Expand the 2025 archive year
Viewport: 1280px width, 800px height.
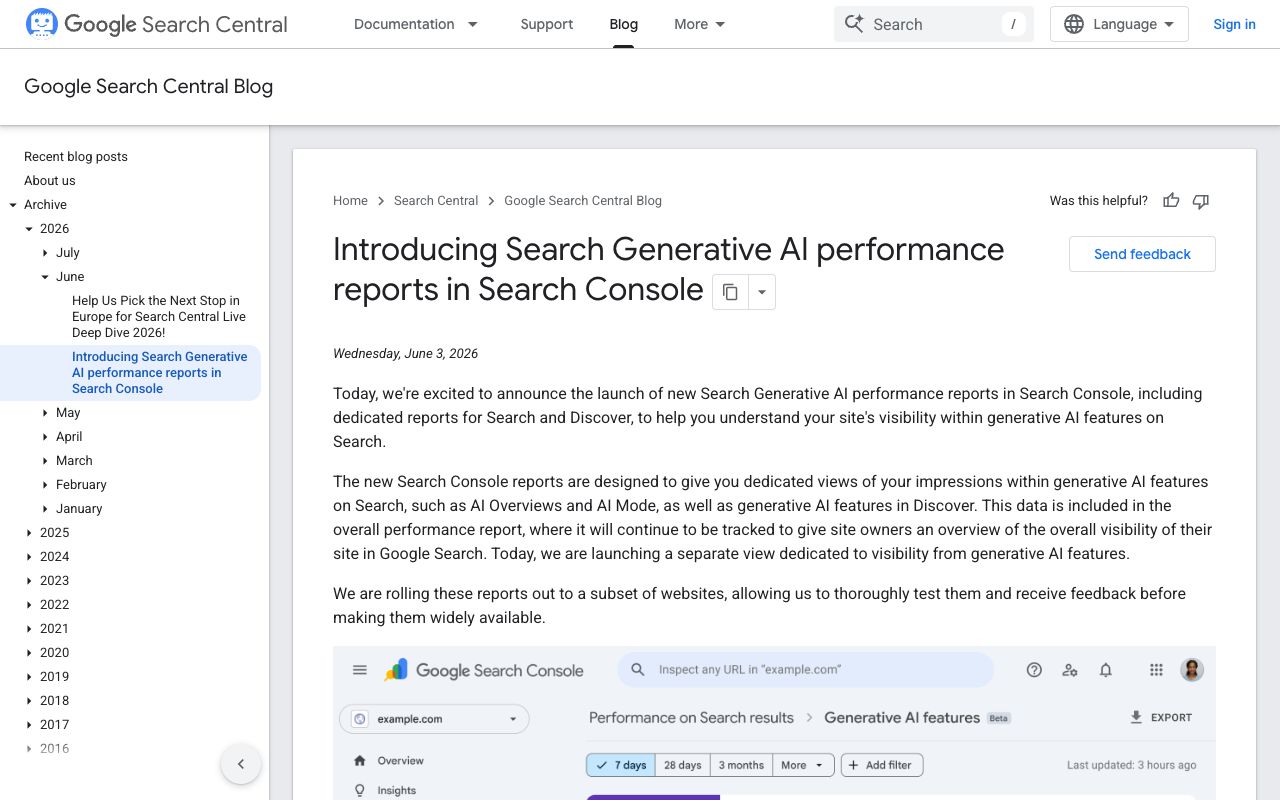click(29, 533)
